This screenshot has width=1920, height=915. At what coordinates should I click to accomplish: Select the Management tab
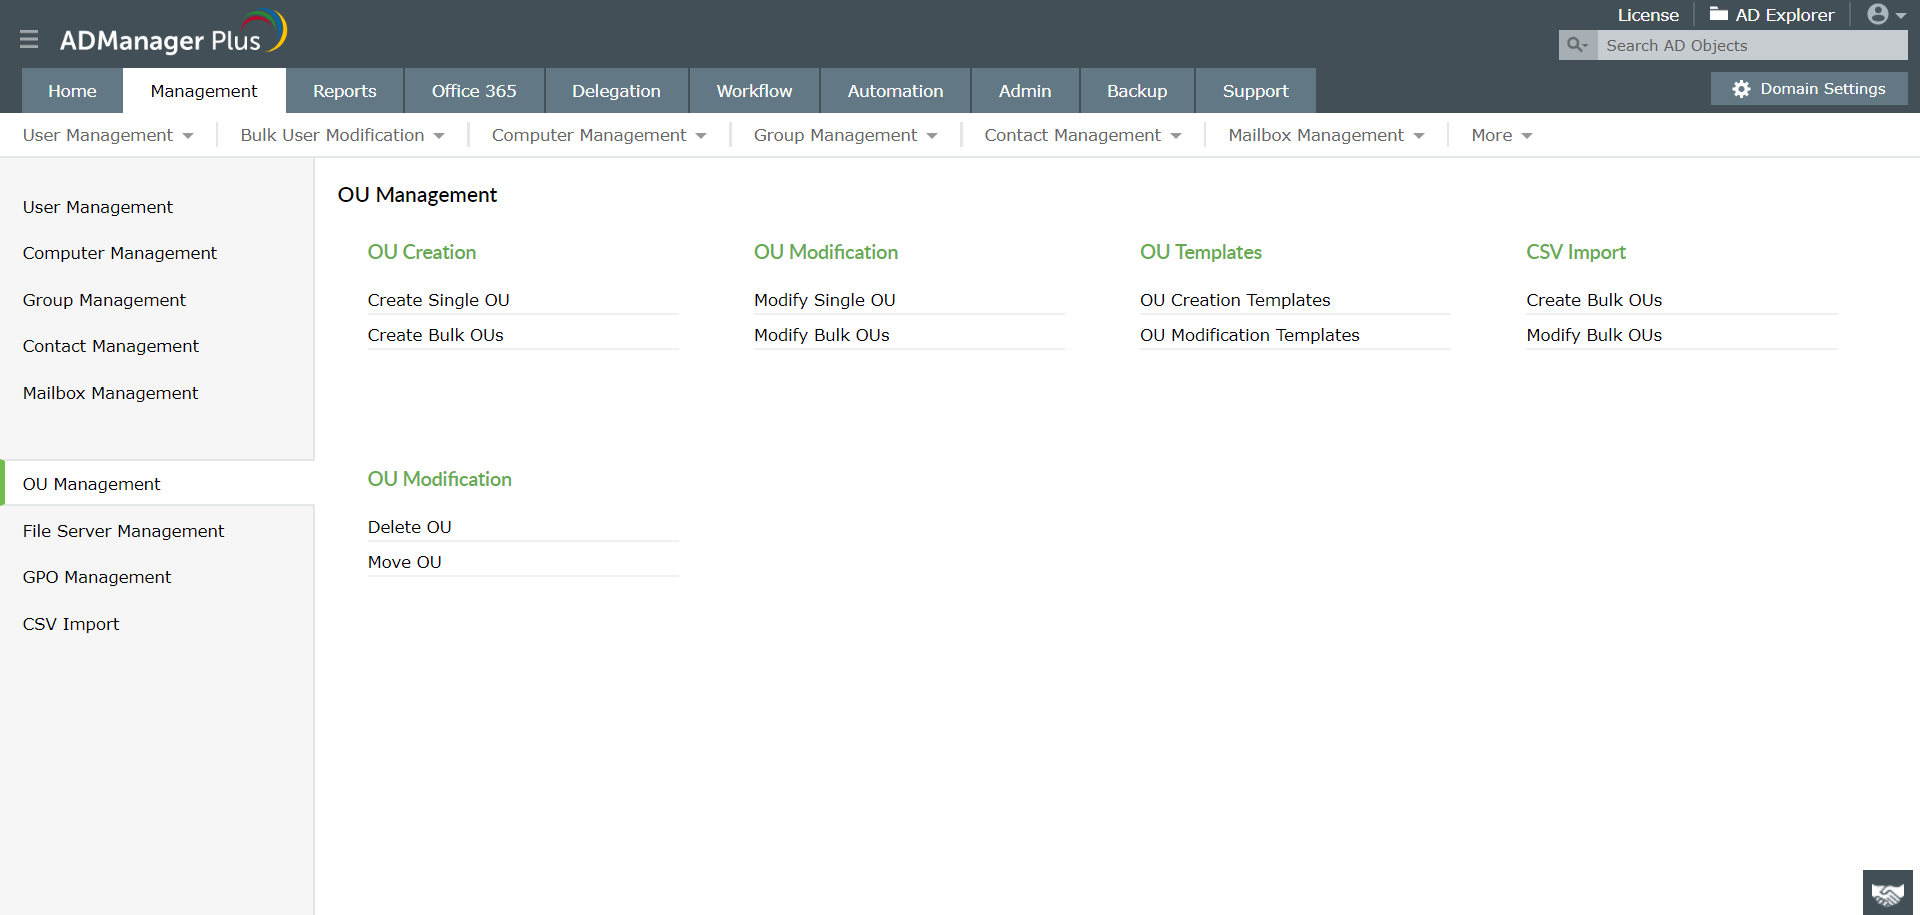[204, 91]
